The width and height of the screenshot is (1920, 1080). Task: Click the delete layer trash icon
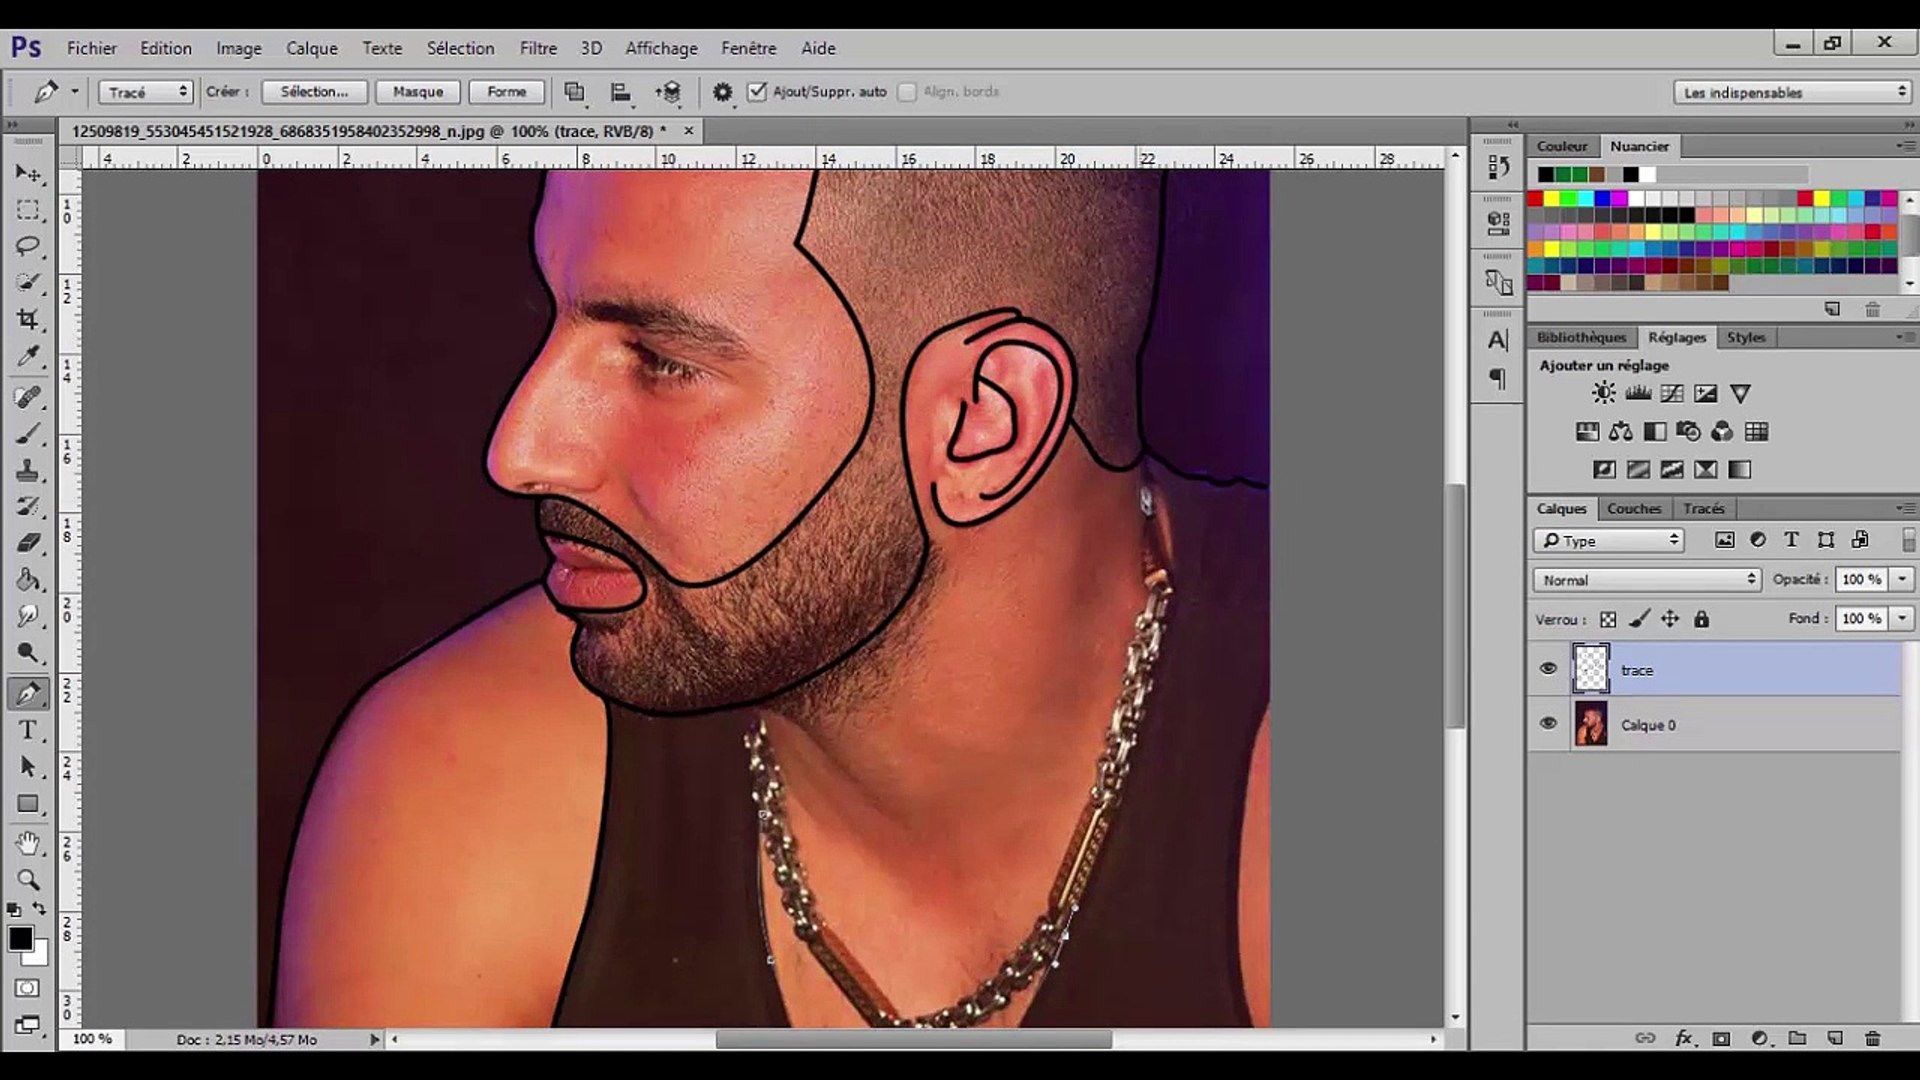1872,1038
